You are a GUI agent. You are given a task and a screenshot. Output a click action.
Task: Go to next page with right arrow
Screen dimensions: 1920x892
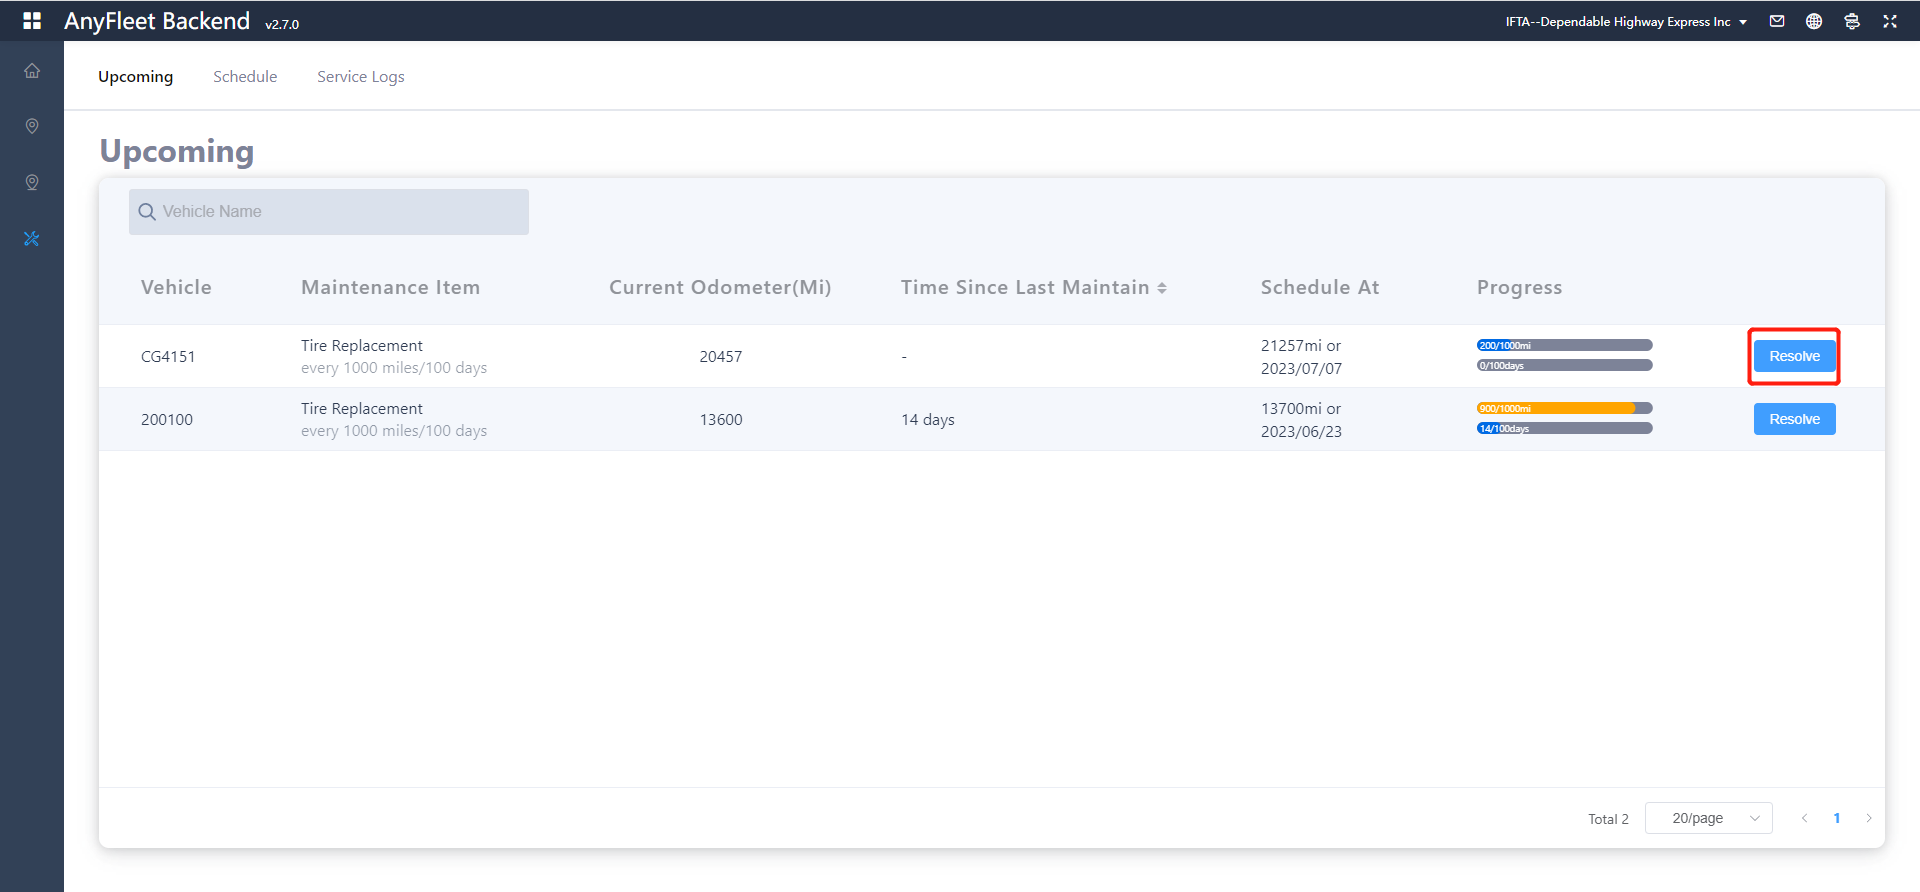click(1868, 818)
